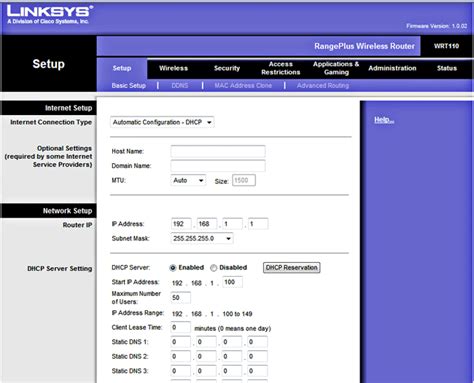Click the MTU Size field
Image resolution: width=474 pixels, height=383 pixels.
pos(244,180)
